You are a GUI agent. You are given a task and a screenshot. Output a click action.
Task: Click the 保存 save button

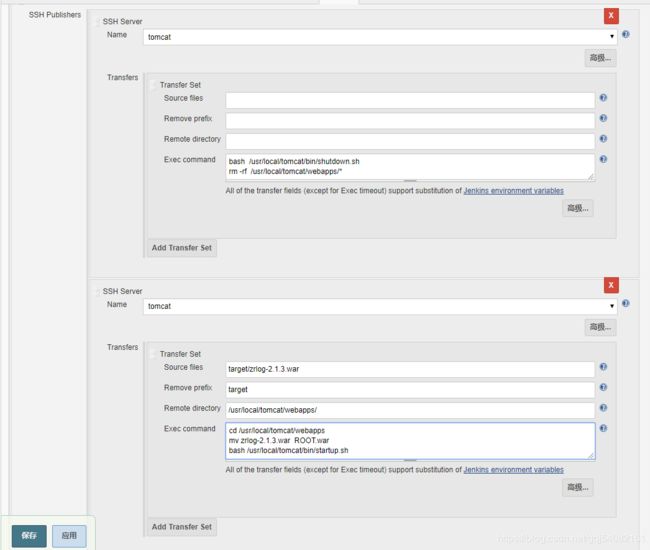click(x=29, y=536)
